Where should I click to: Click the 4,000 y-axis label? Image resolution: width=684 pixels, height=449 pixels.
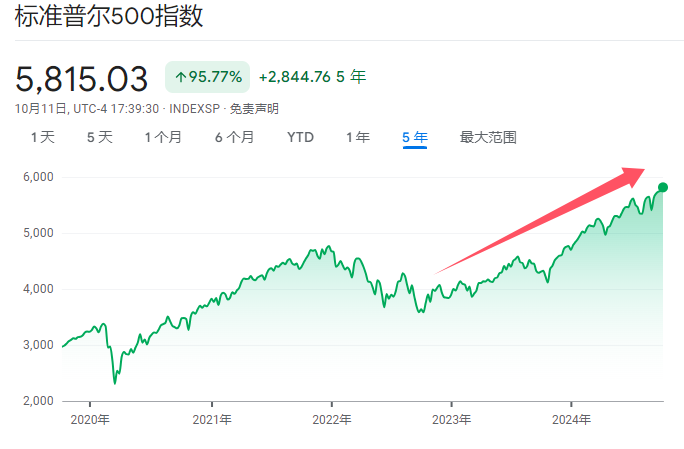coord(38,289)
